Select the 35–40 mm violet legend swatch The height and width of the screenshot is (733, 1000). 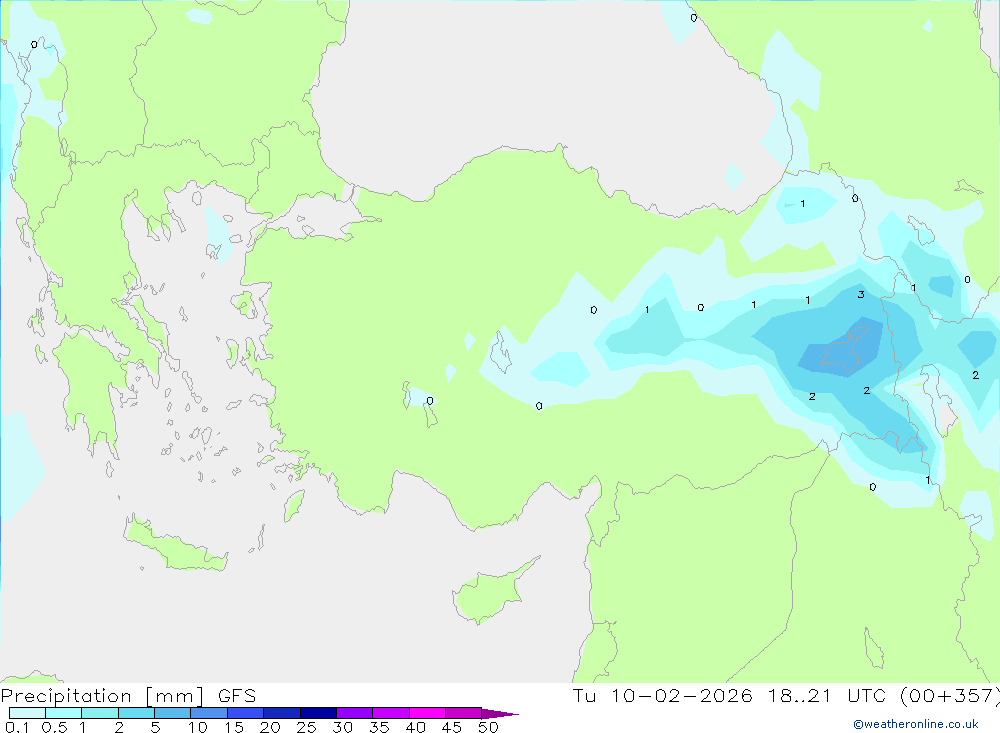[391, 713]
